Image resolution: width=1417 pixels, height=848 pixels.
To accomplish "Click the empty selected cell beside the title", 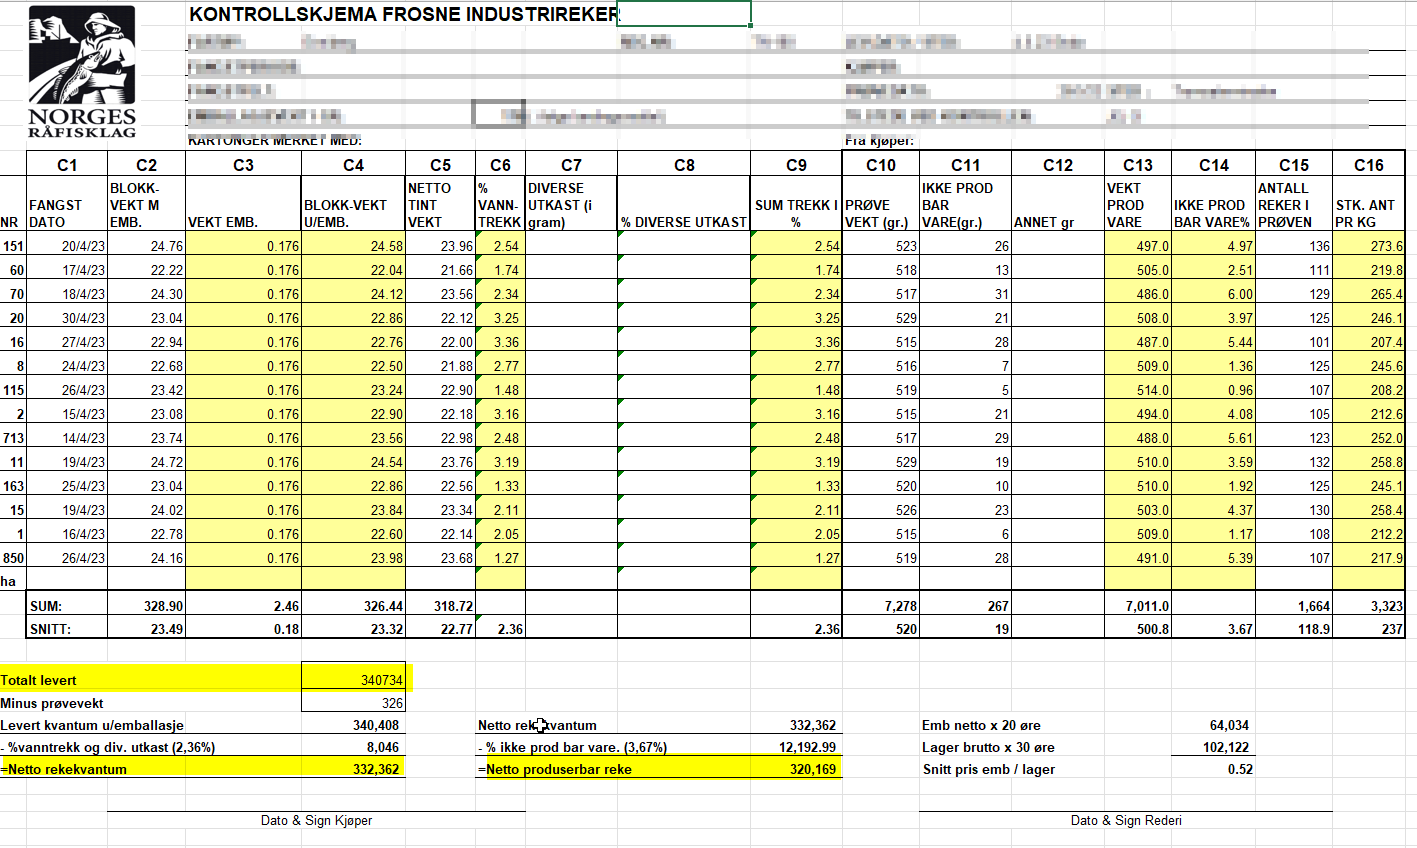I will (x=685, y=14).
